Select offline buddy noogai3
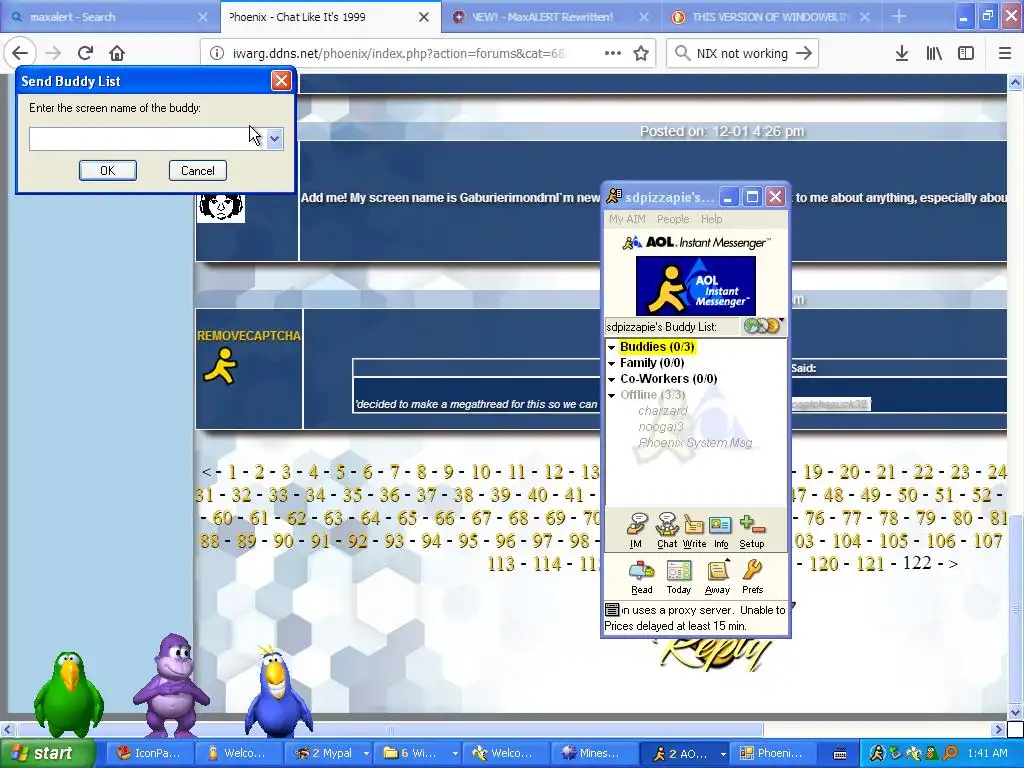Viewport: 1024px width, 768px height. (x=661, y=426)
